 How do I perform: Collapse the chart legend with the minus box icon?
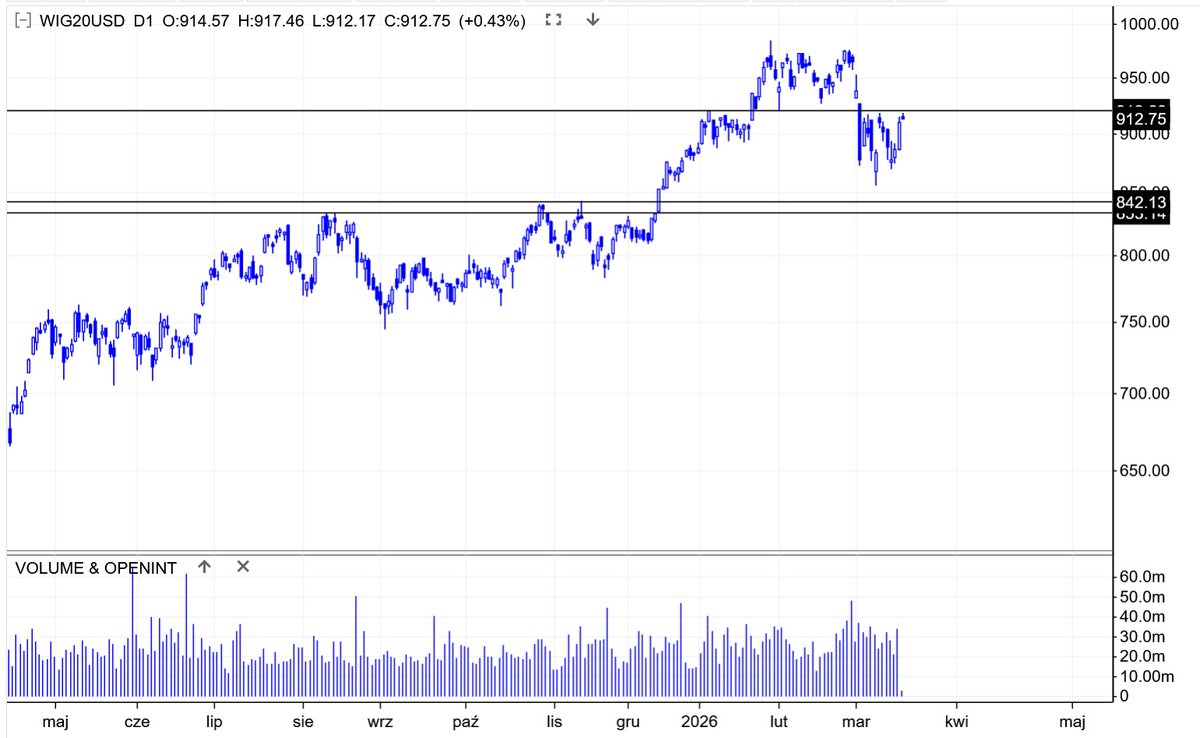24,20
